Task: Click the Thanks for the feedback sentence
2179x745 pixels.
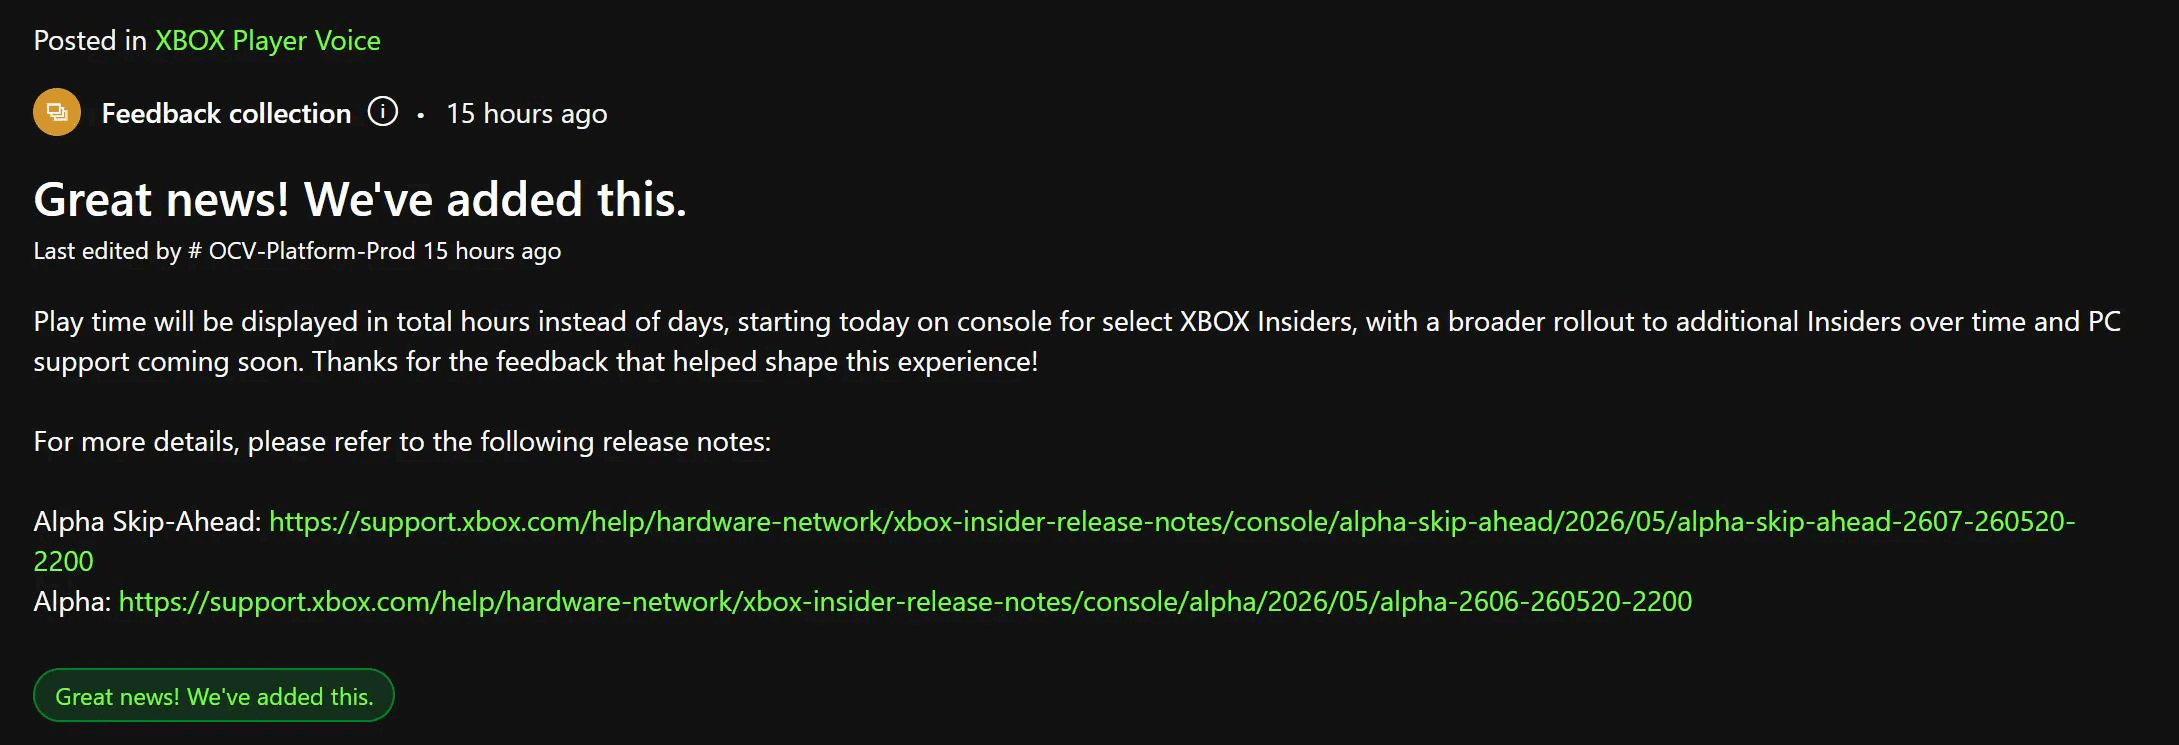Action: [x=675, y=362]
